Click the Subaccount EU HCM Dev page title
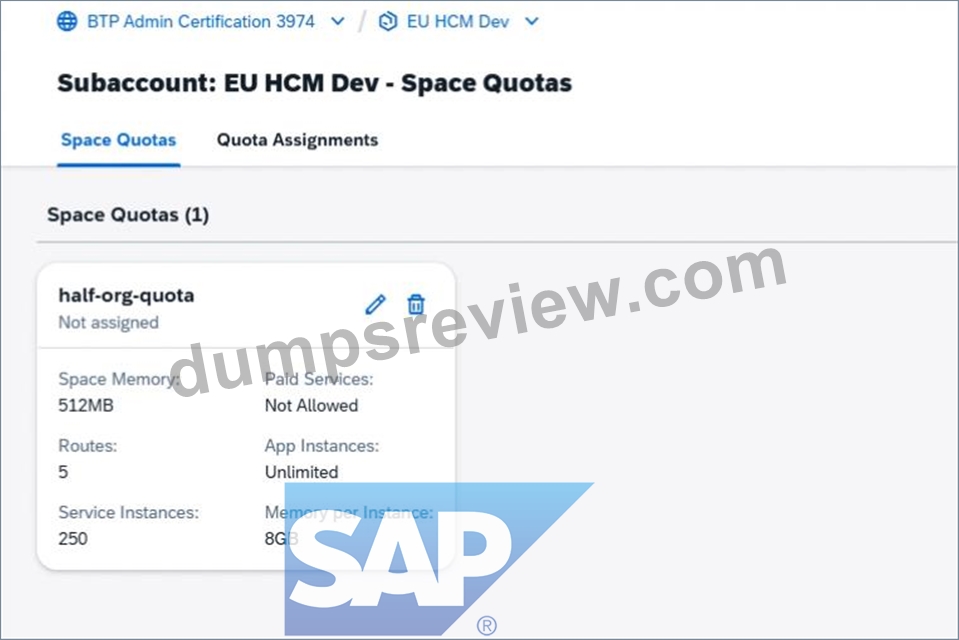 click(x=314, y=83)
